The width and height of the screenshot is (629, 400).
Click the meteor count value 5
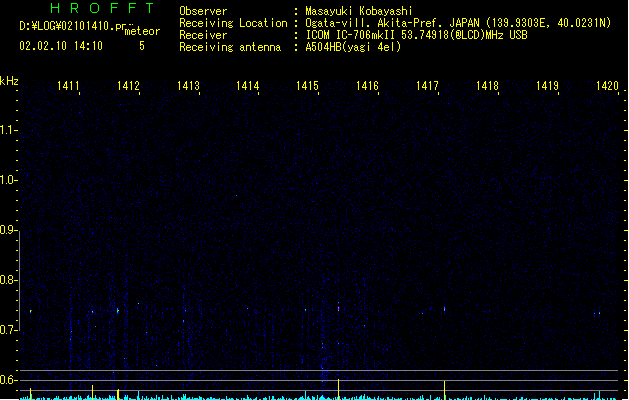[142, 46]
